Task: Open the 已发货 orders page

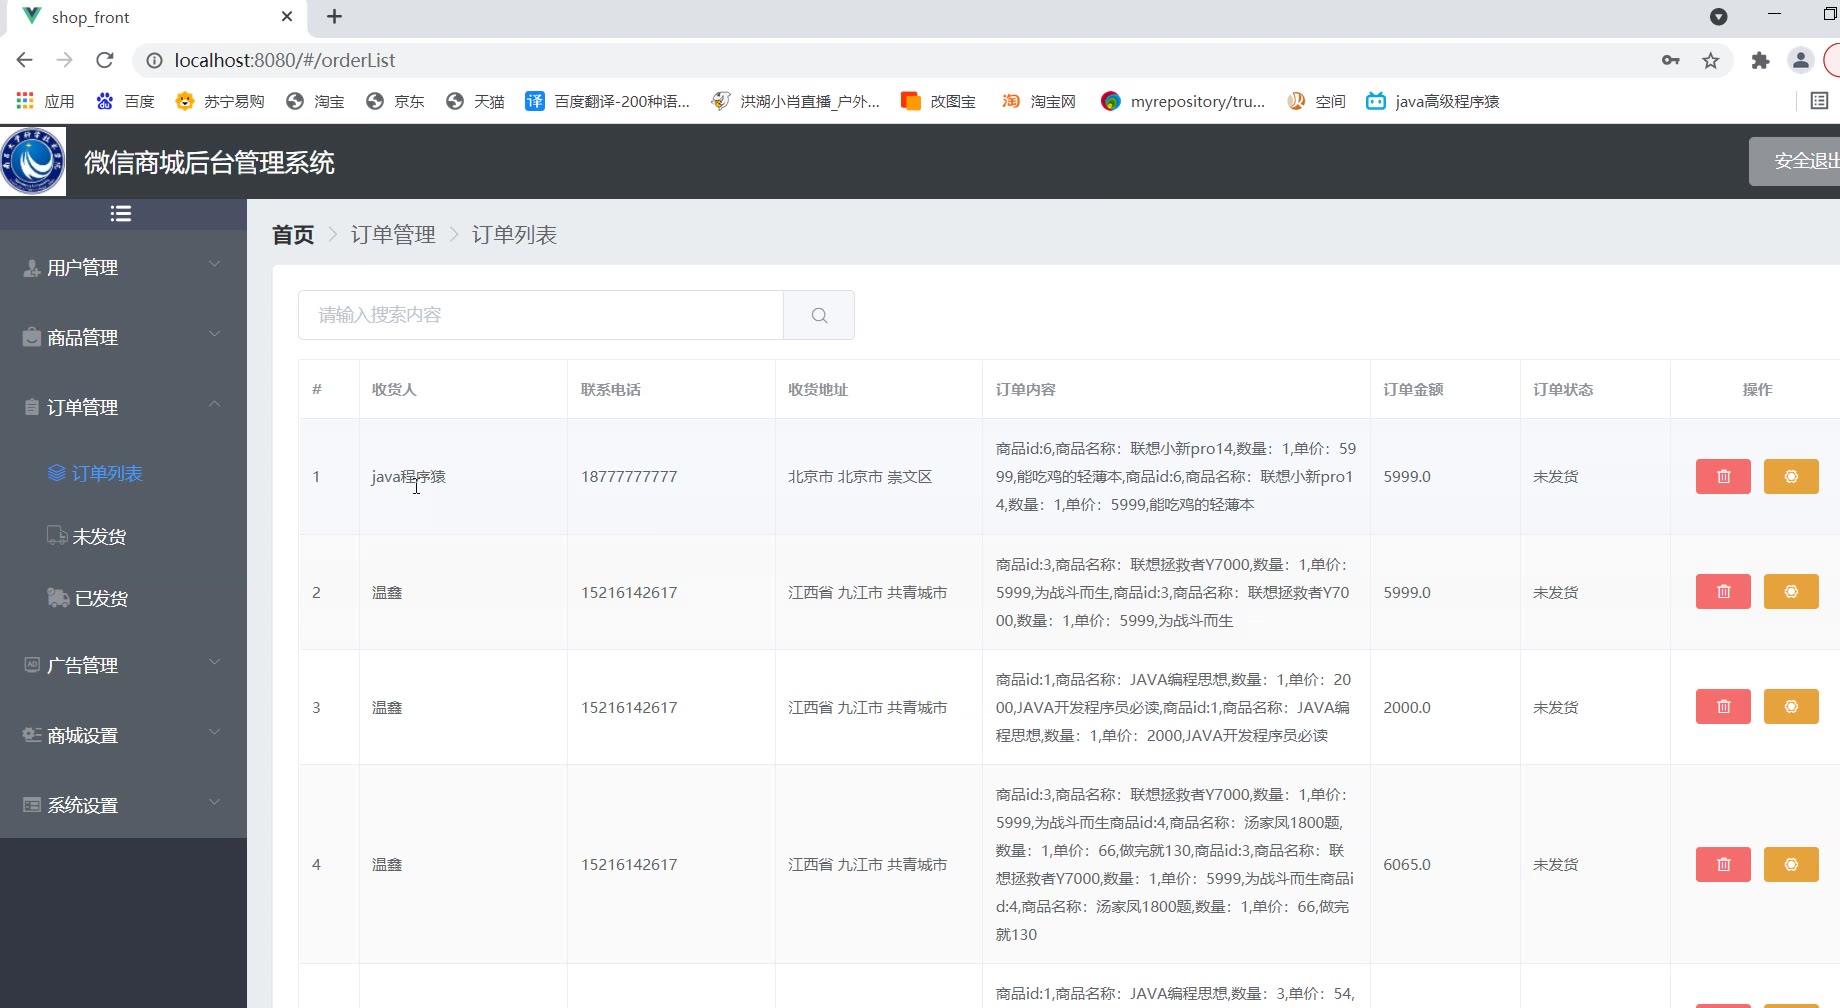Action: [x=101, y=599]
